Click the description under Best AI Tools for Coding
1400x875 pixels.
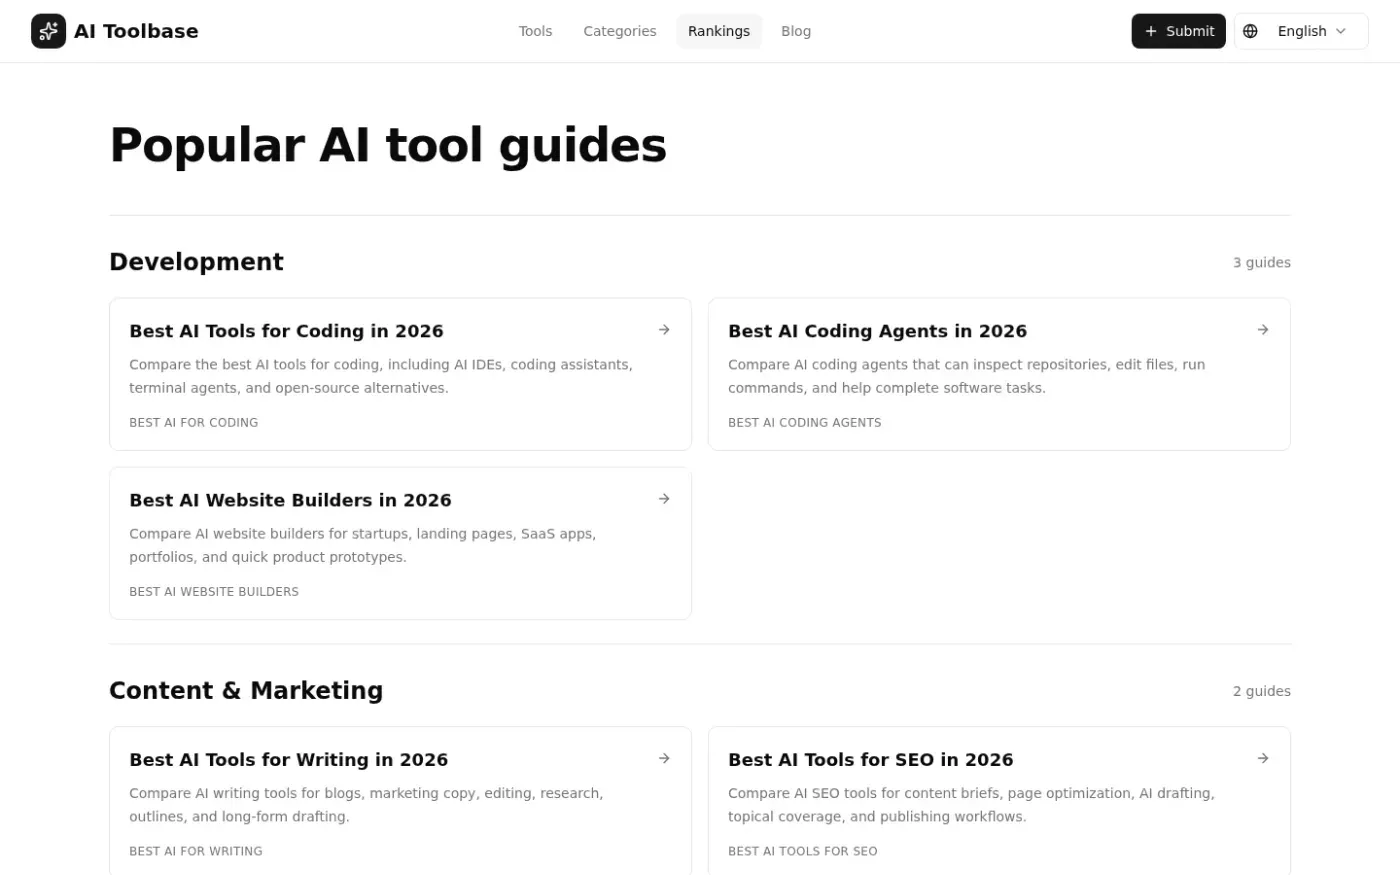pos(380,376)
